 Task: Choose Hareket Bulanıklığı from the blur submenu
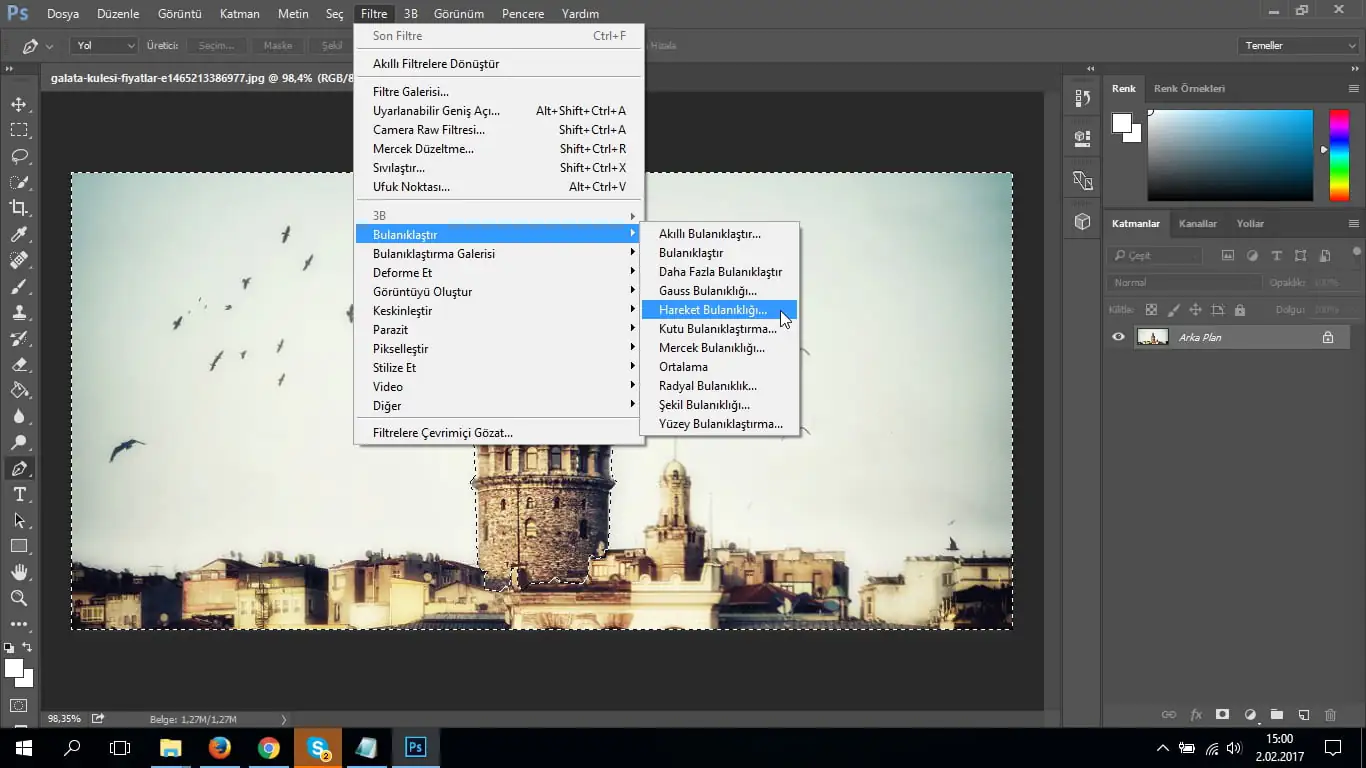(713, 310)
